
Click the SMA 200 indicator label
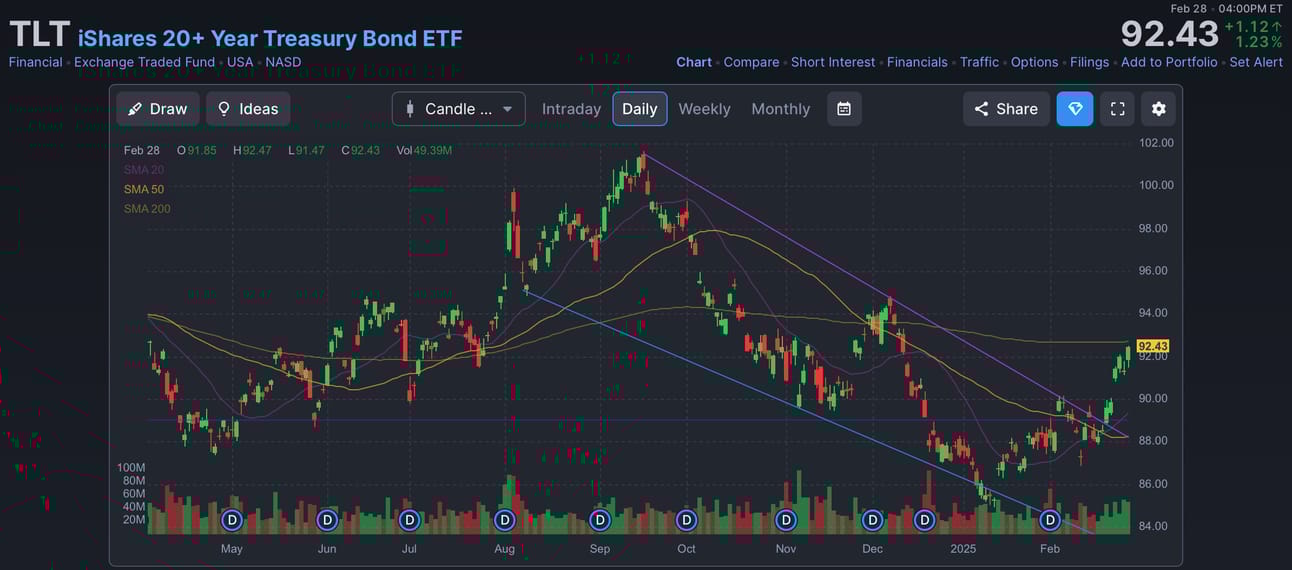147,209
